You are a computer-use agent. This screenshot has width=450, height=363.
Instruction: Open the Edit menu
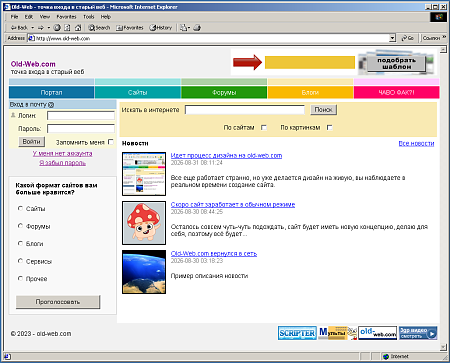click(29, 17)
